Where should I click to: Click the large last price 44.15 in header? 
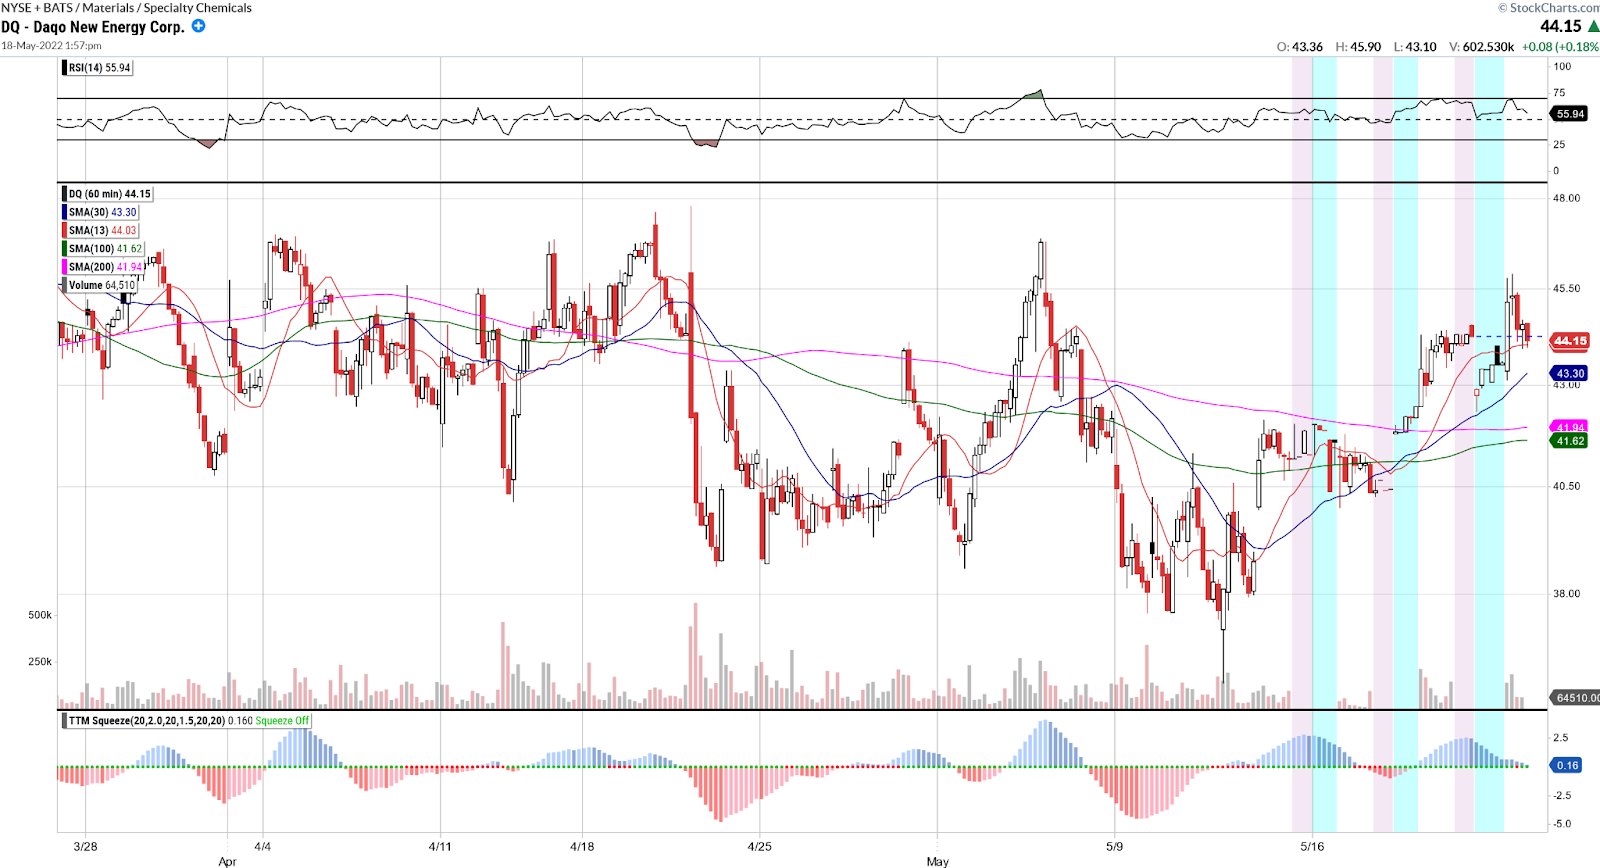coord(1561,27)
